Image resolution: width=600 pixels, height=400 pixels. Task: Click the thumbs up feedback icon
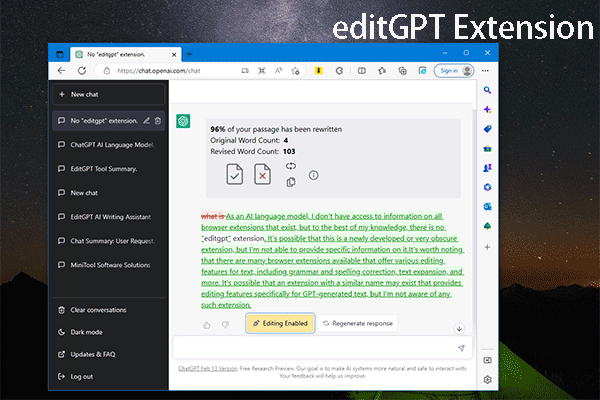207,325
